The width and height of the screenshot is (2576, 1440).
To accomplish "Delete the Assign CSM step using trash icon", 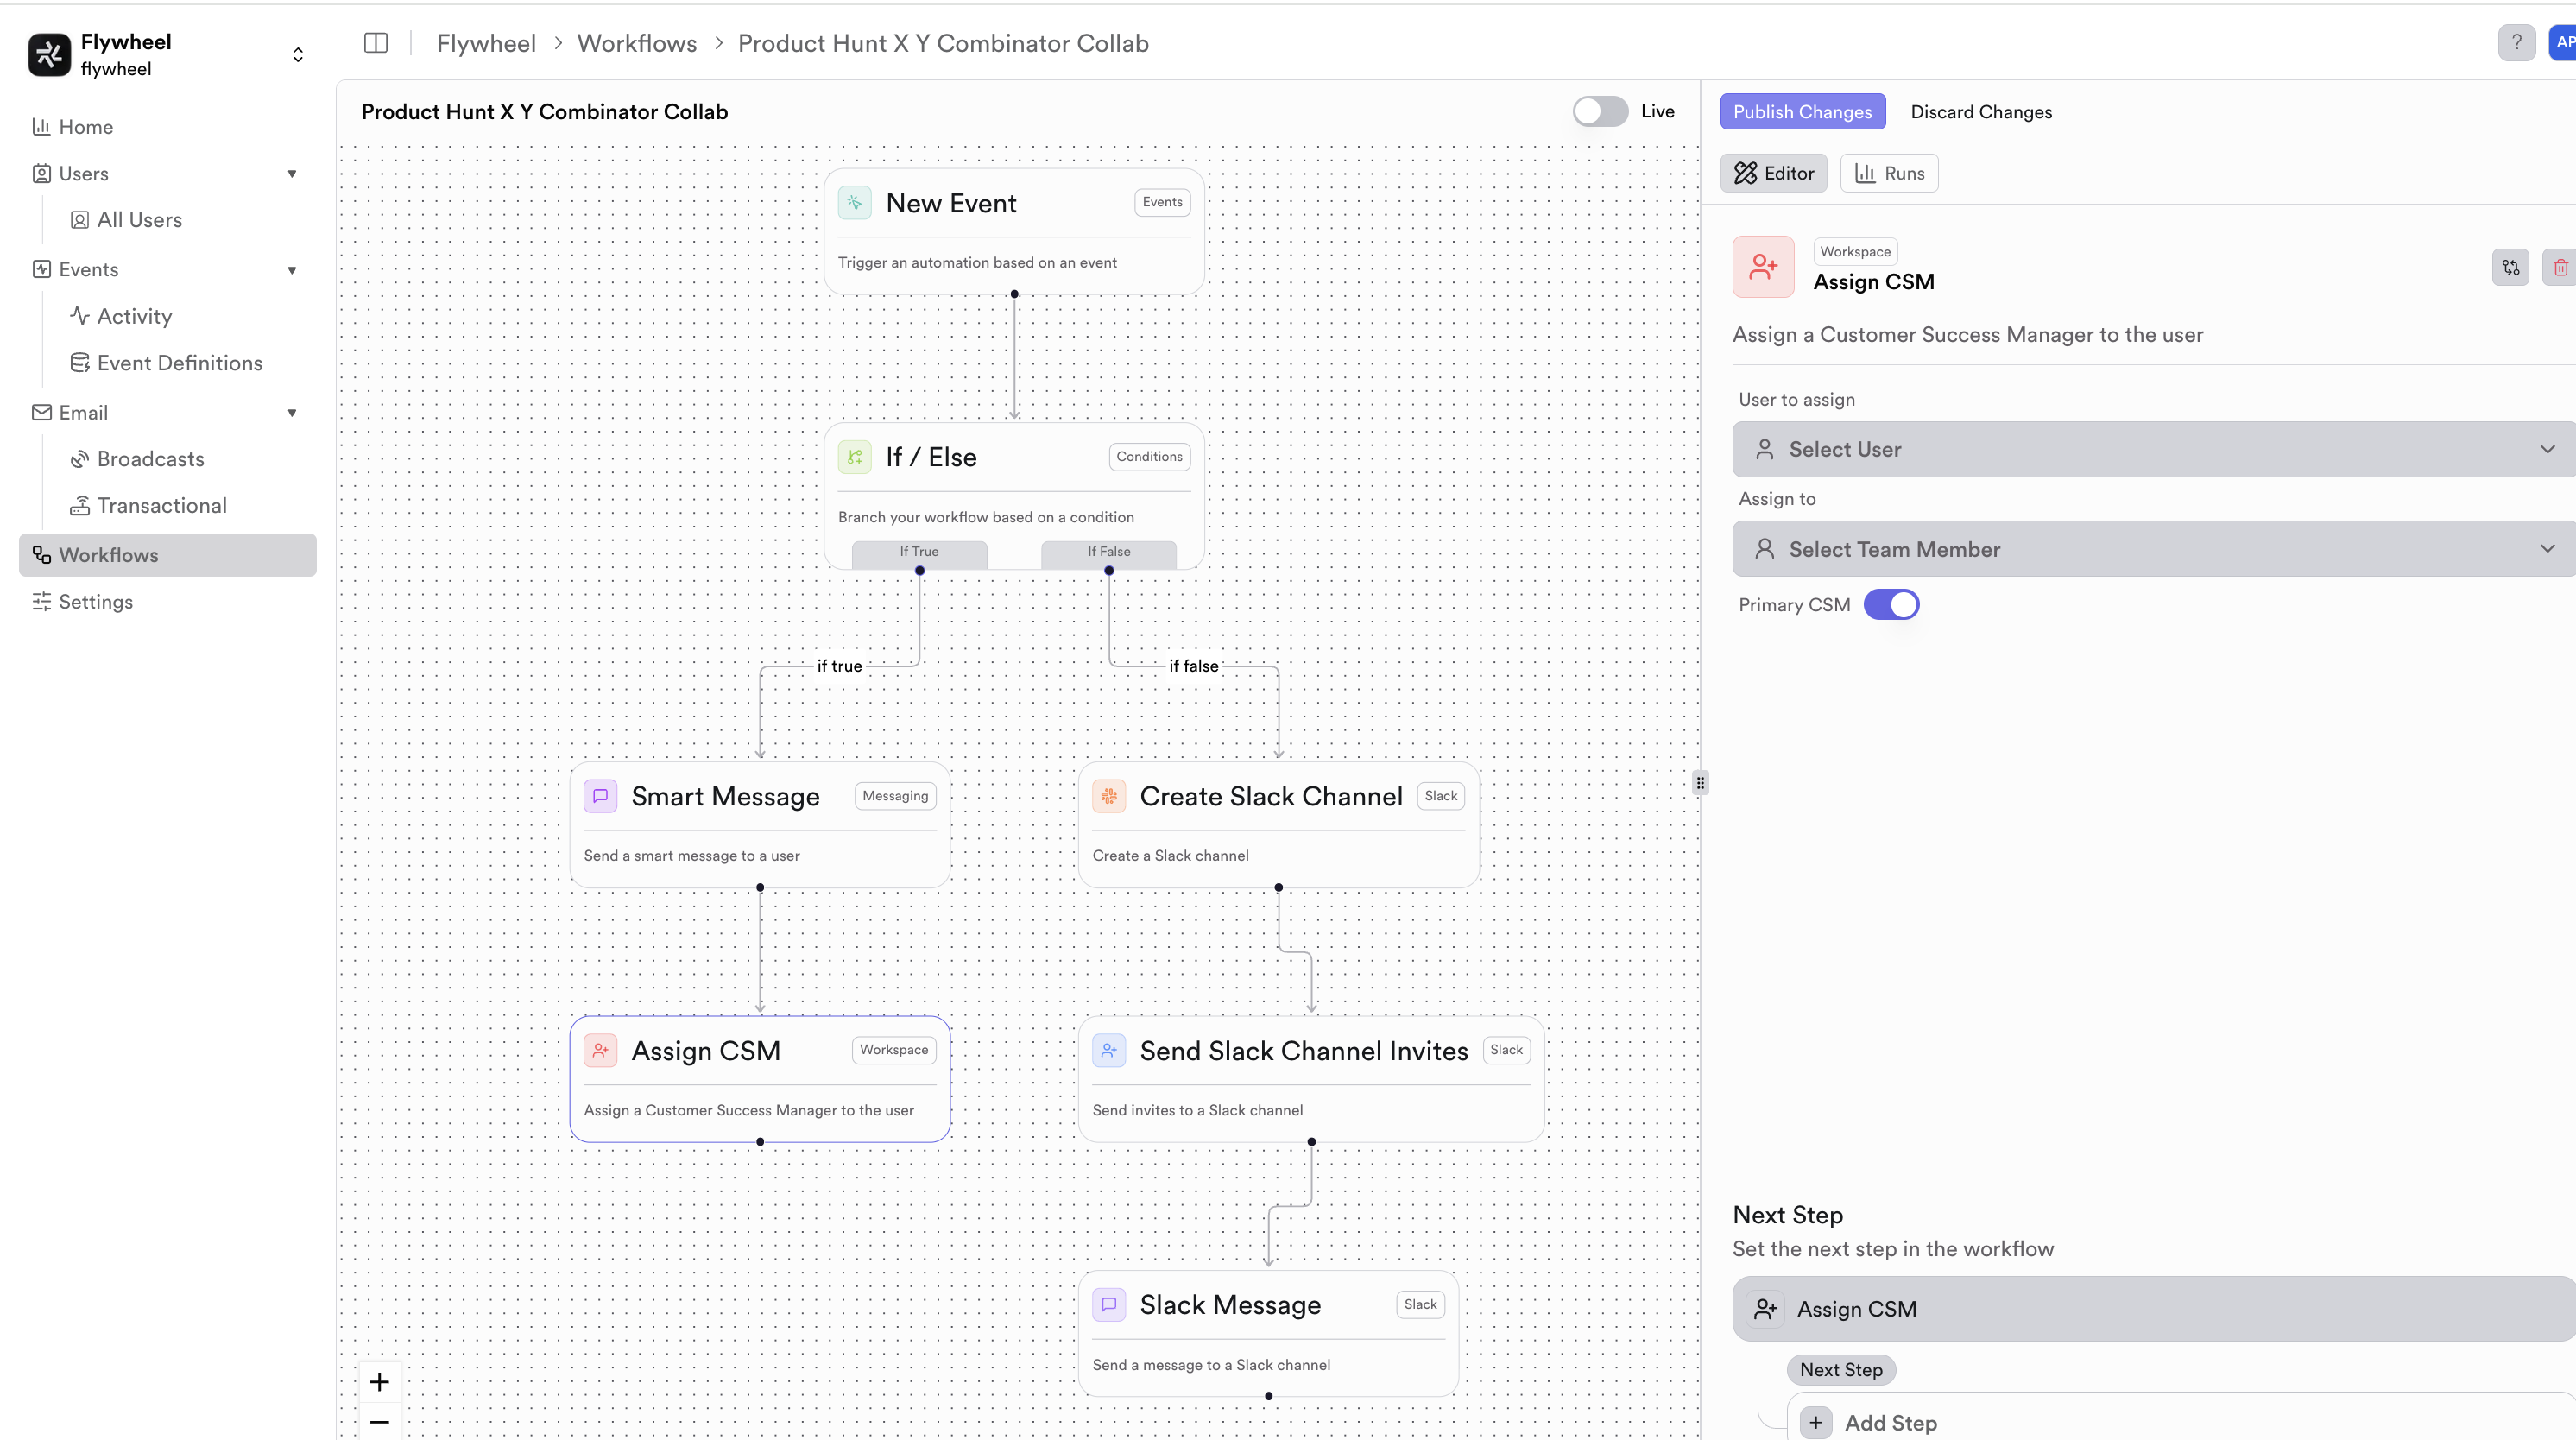I will click(2560, 266).
